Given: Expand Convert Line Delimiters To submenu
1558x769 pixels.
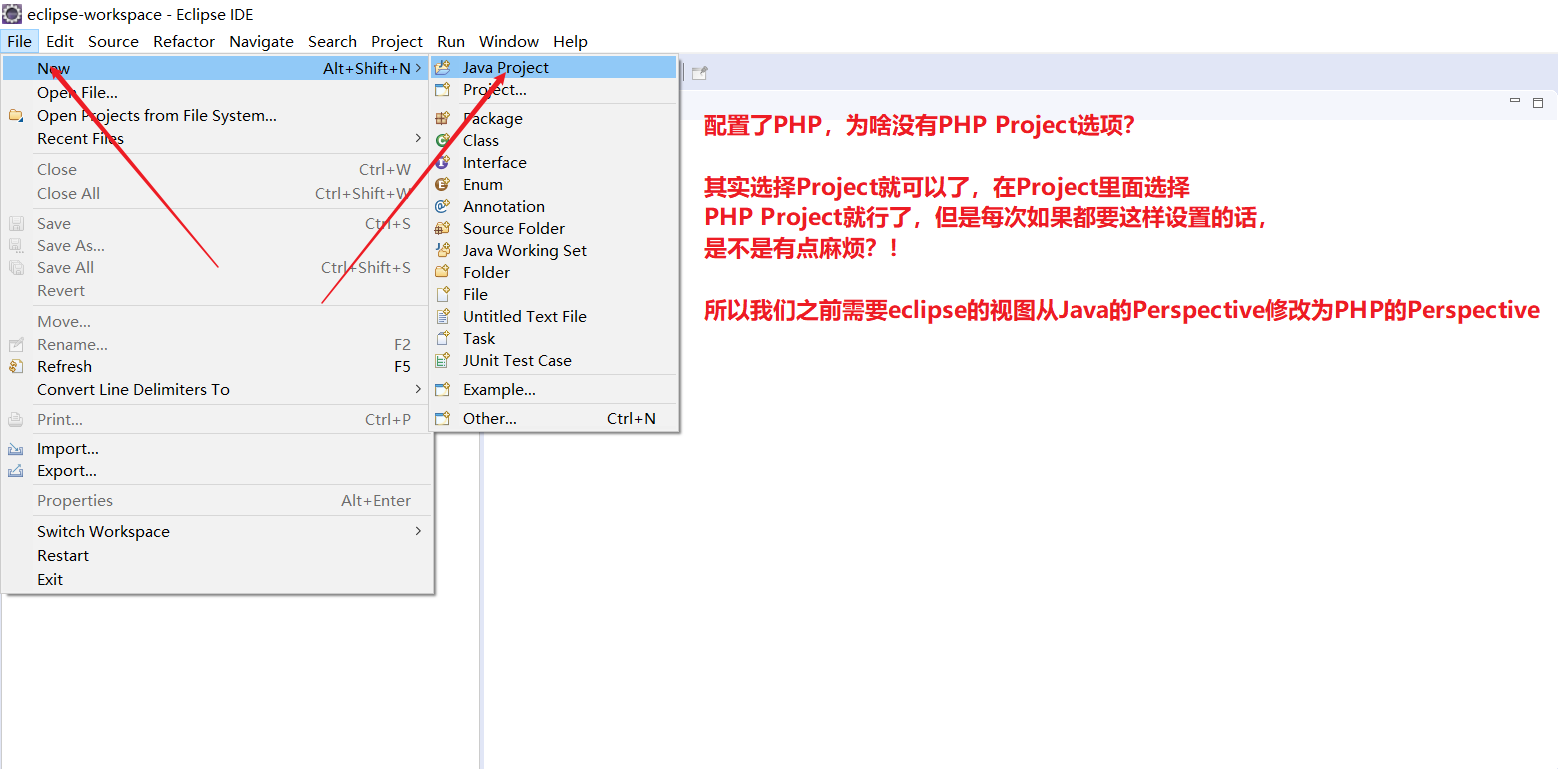Looking at the screenshot, I should pyautogui.click(x=418, y=389).
